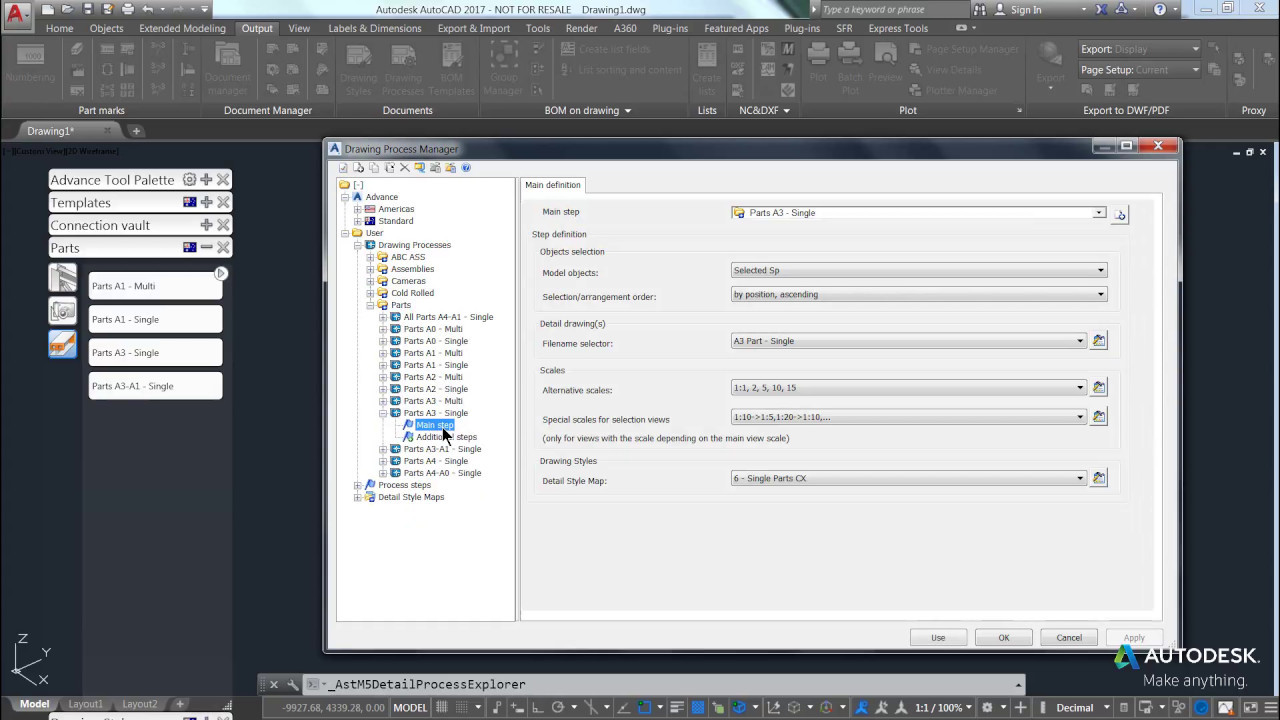Click the Parts A1 - Single palette button
The image size is (1280, 720).
click(x=155, y=319)
